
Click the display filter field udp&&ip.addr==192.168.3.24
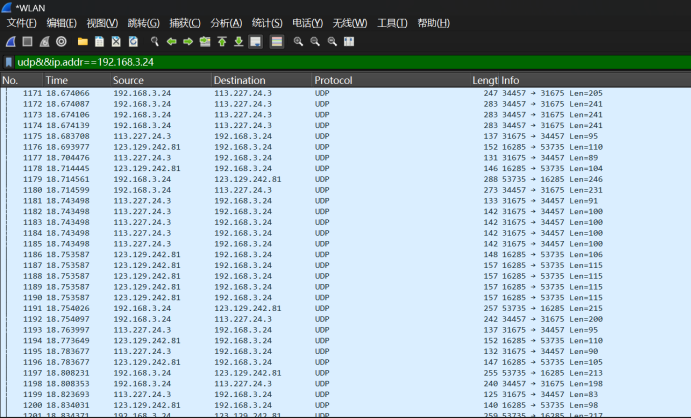pyautogui.click(x=353, y=62)
